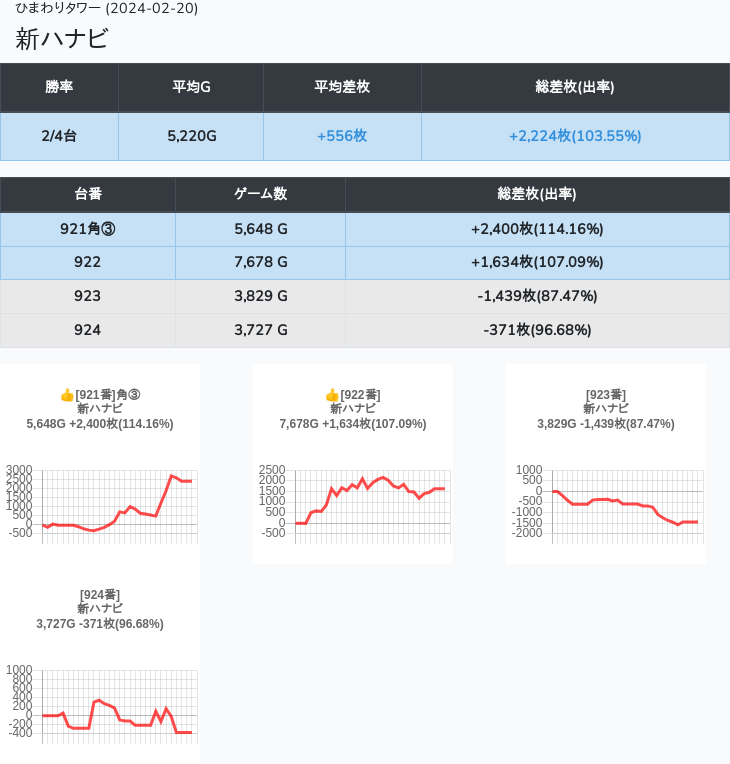Select row for machine 921角③

click(88, 229)
